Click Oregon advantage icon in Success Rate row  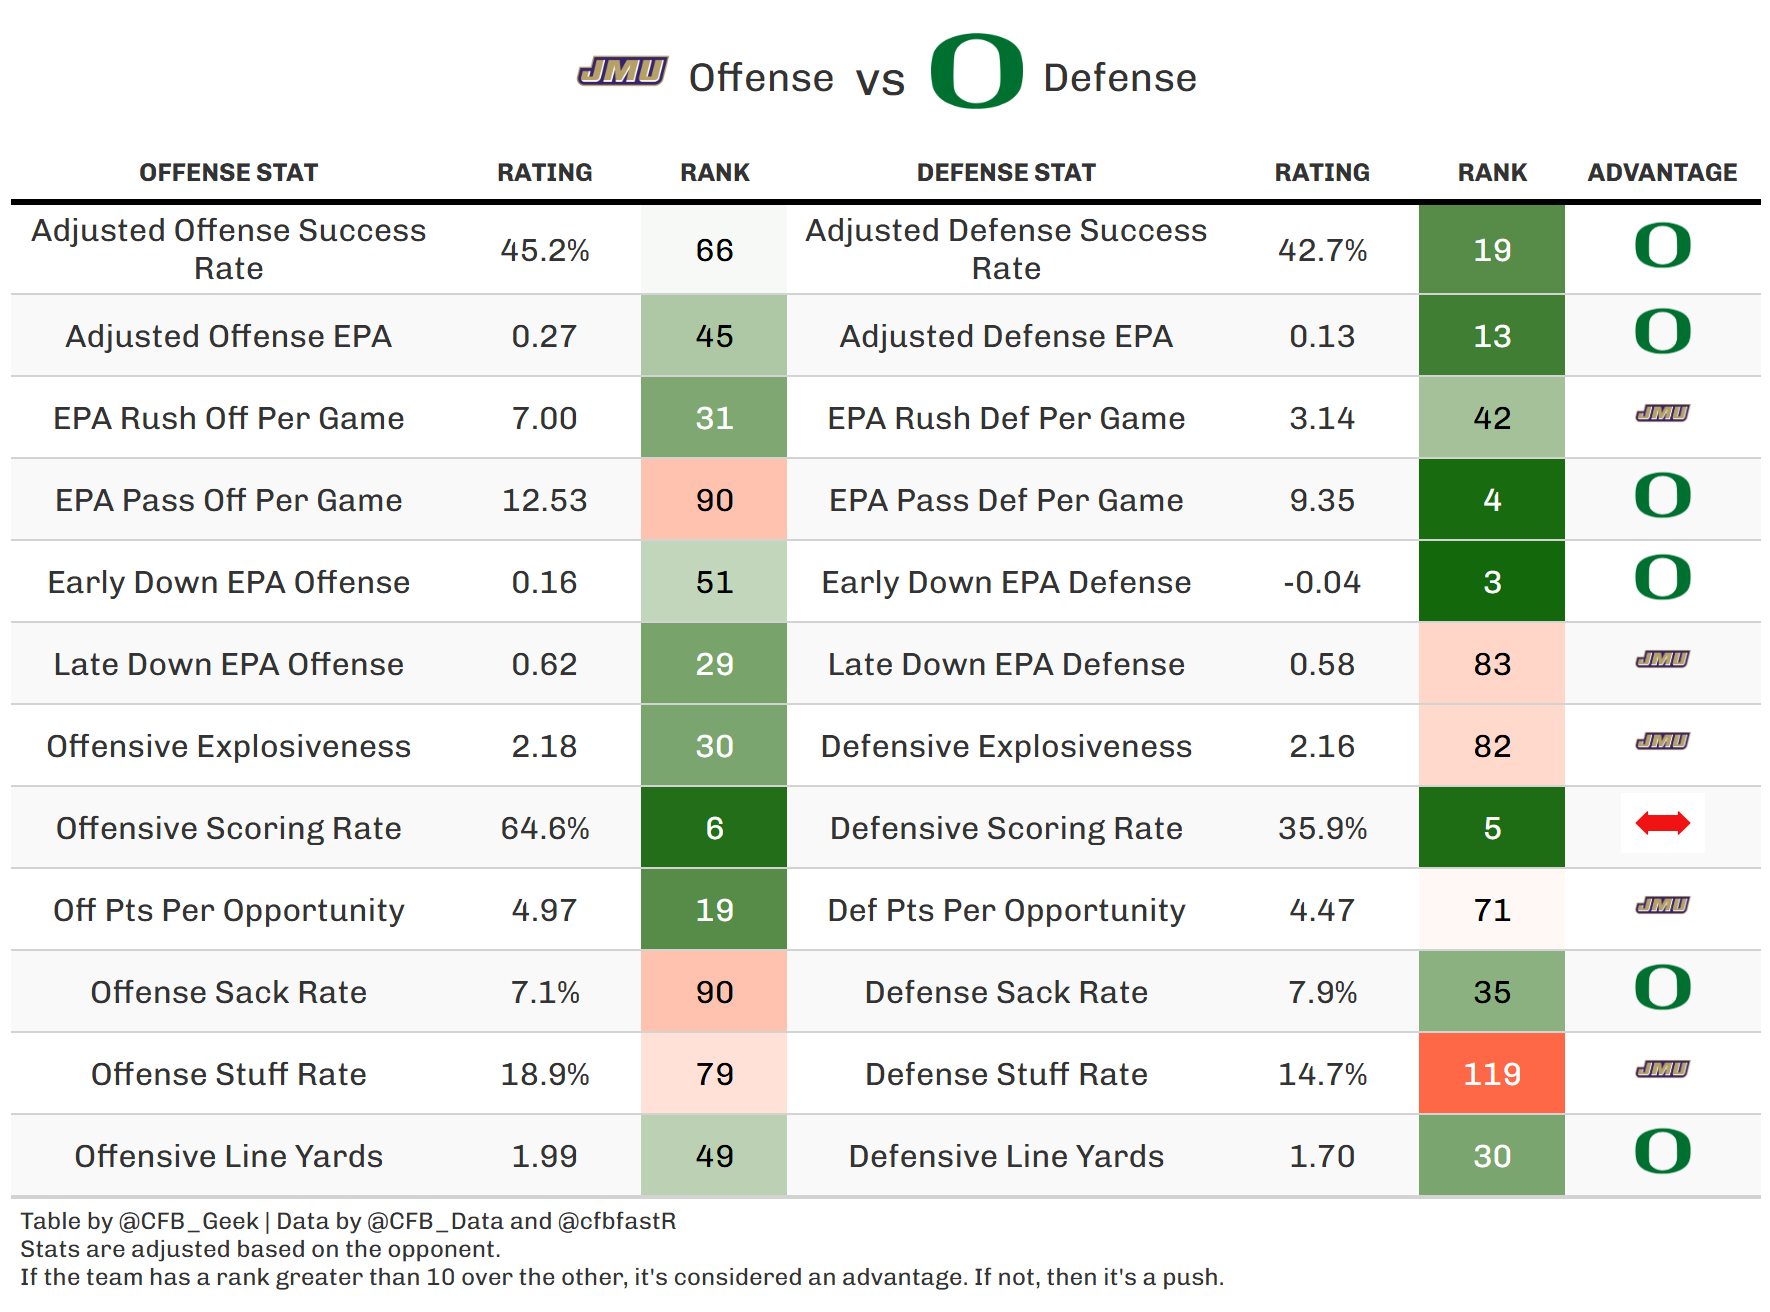point(1662,246)
